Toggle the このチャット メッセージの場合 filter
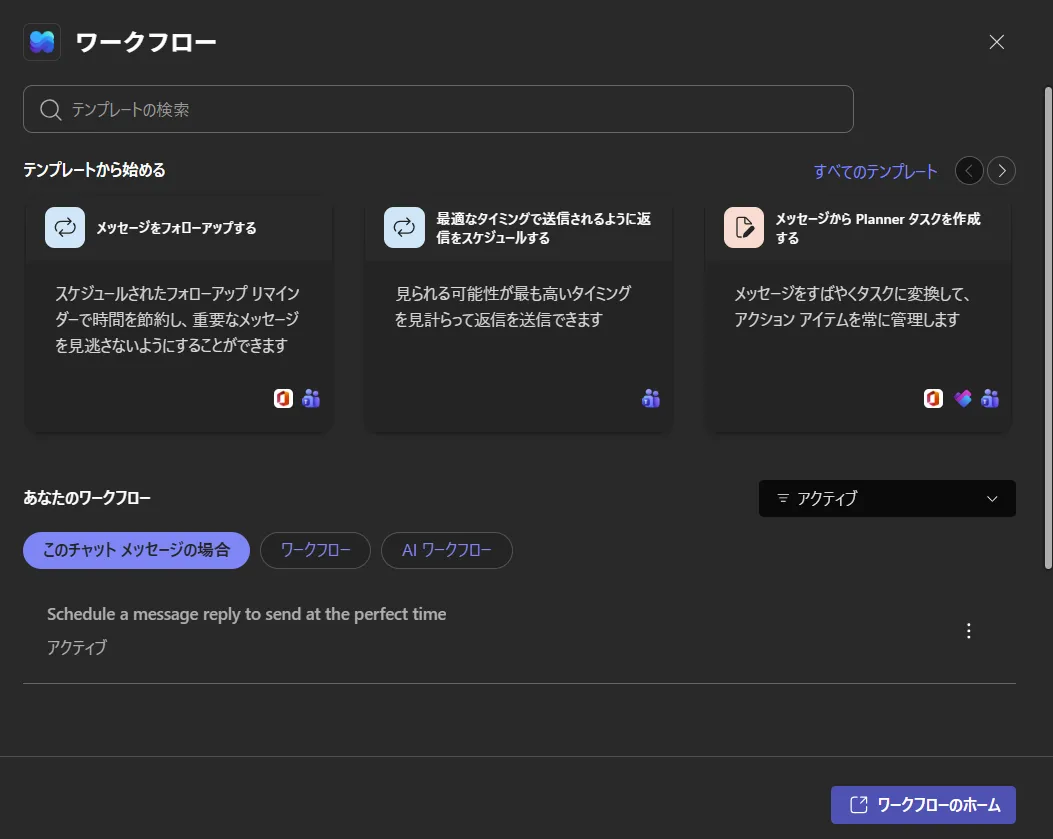Image resolution: width=1053 pixels, height=839 pixels. 135,550
